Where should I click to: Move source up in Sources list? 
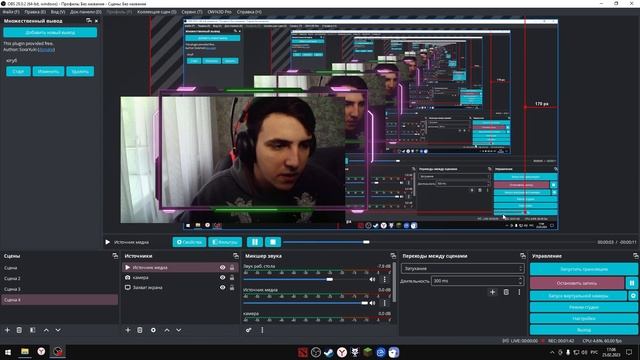point(167,330)
